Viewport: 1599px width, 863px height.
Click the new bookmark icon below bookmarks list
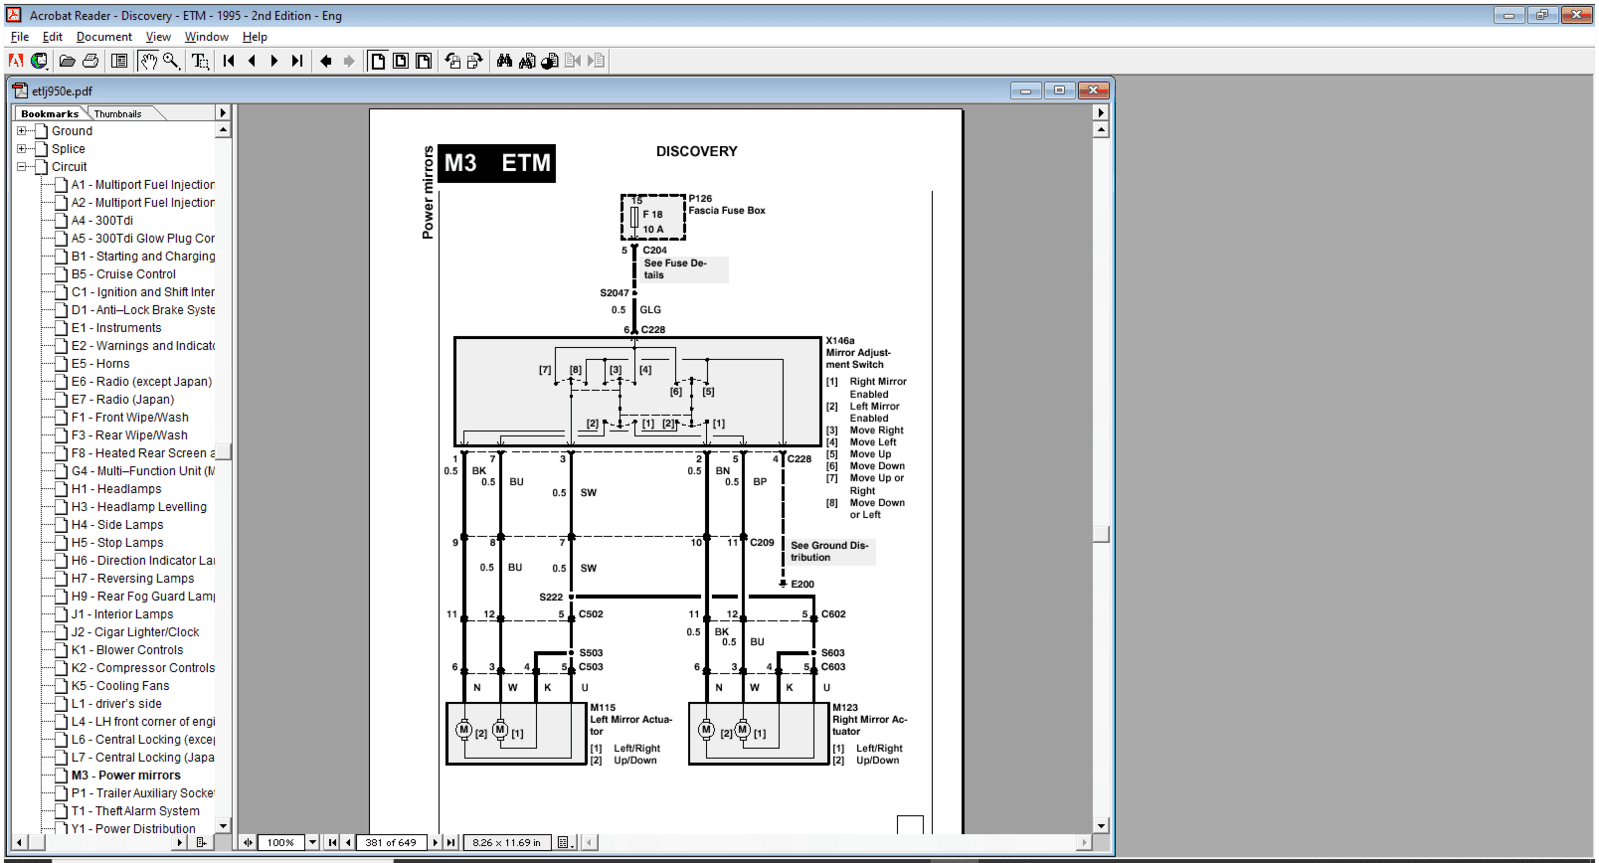[201, 842]
